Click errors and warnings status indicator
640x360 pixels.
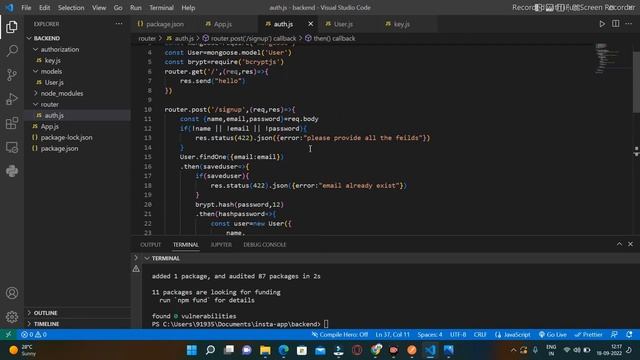pyautogui.click(x=34, y=334)
